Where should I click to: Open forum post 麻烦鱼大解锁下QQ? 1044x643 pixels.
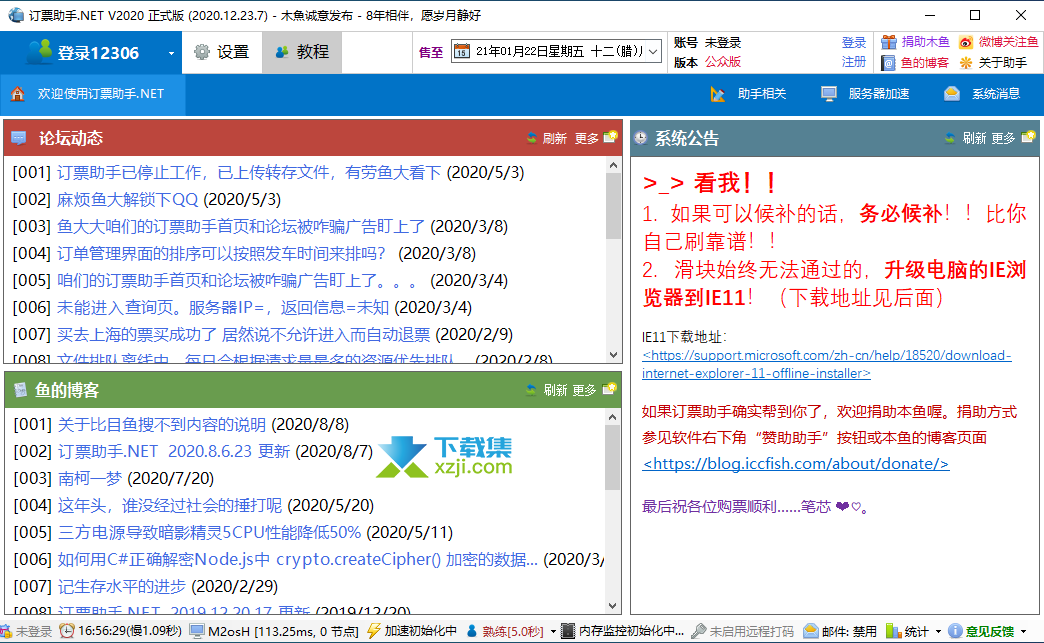[x=127, y=200]
